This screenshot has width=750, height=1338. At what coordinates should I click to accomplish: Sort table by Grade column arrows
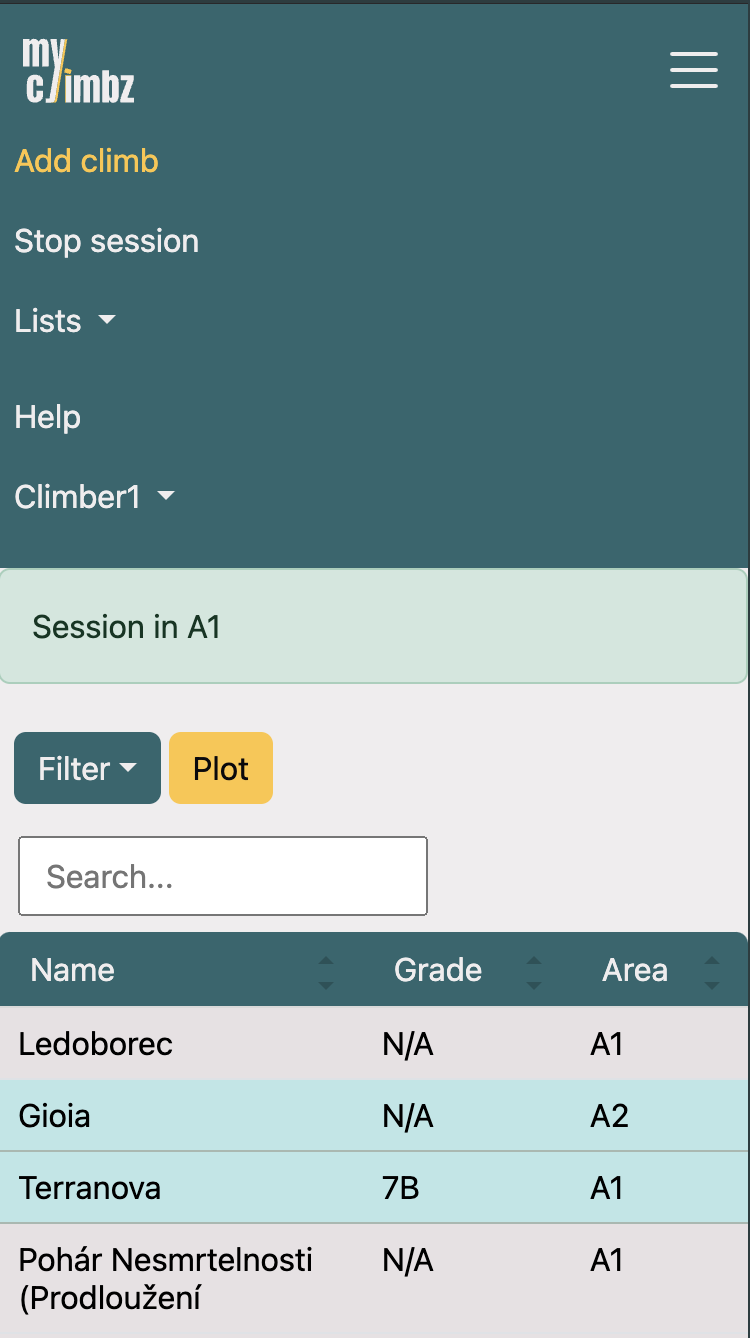[x=534, y=972]
